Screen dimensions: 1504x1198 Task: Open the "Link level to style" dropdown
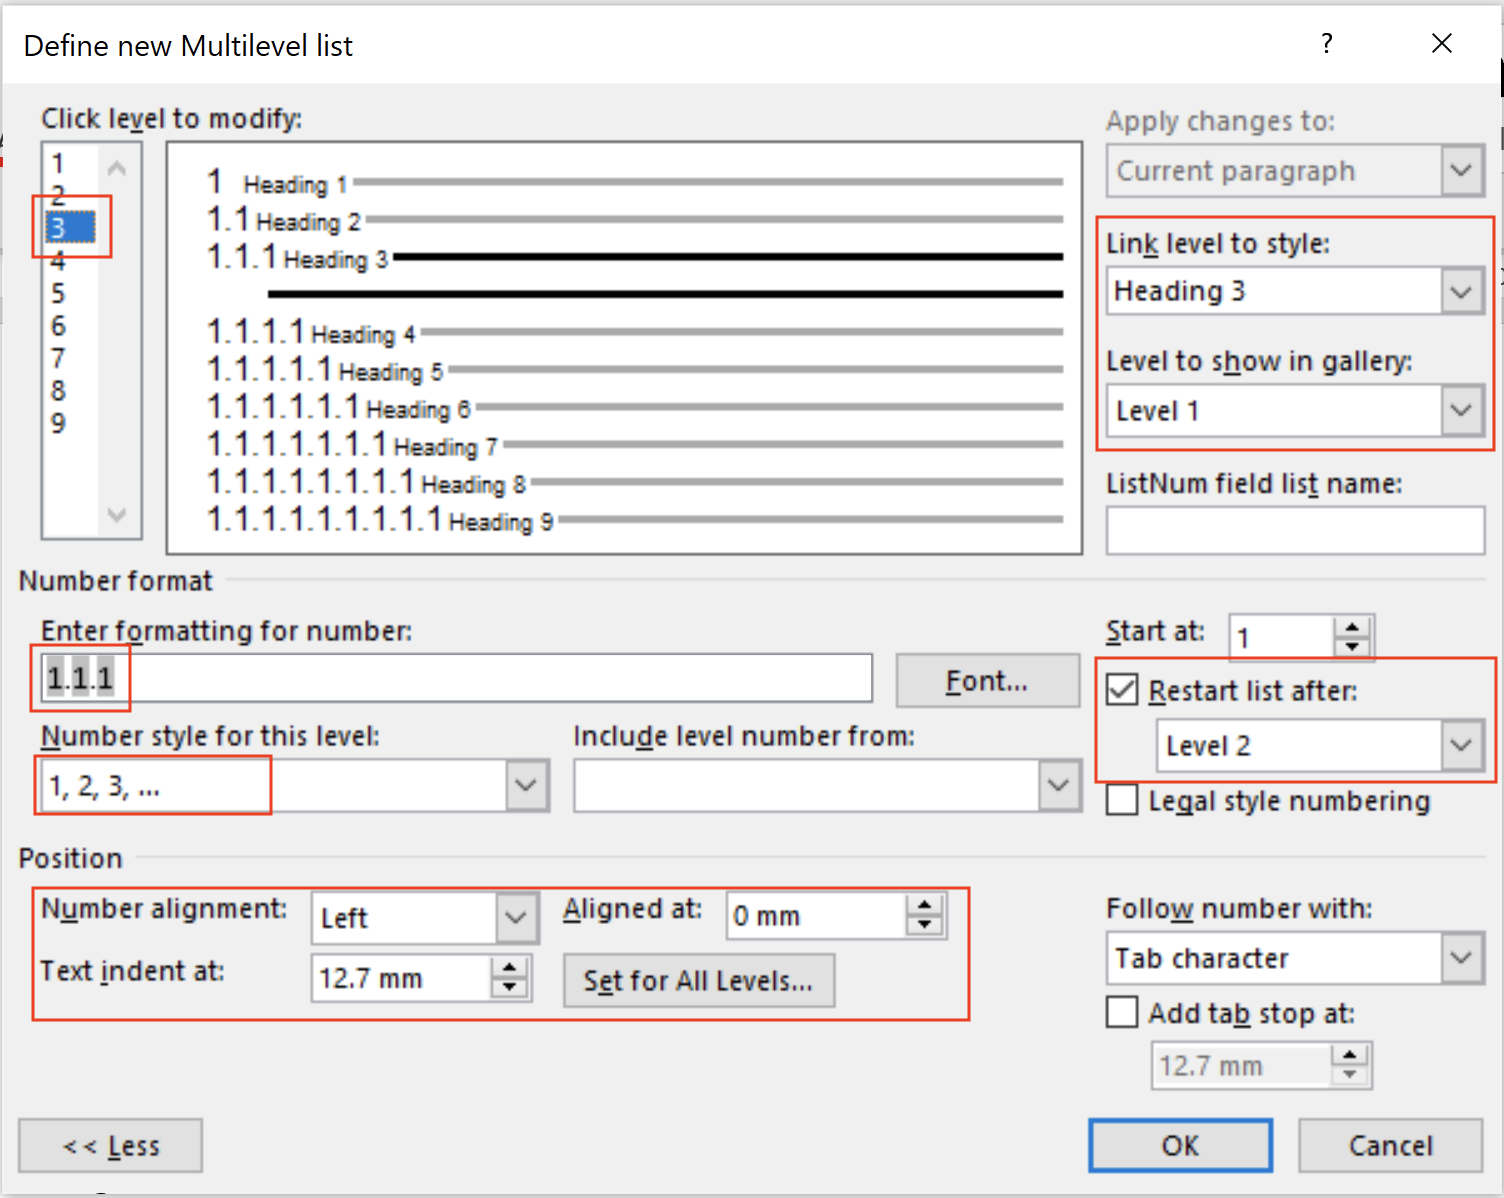tap(1461, 291)
